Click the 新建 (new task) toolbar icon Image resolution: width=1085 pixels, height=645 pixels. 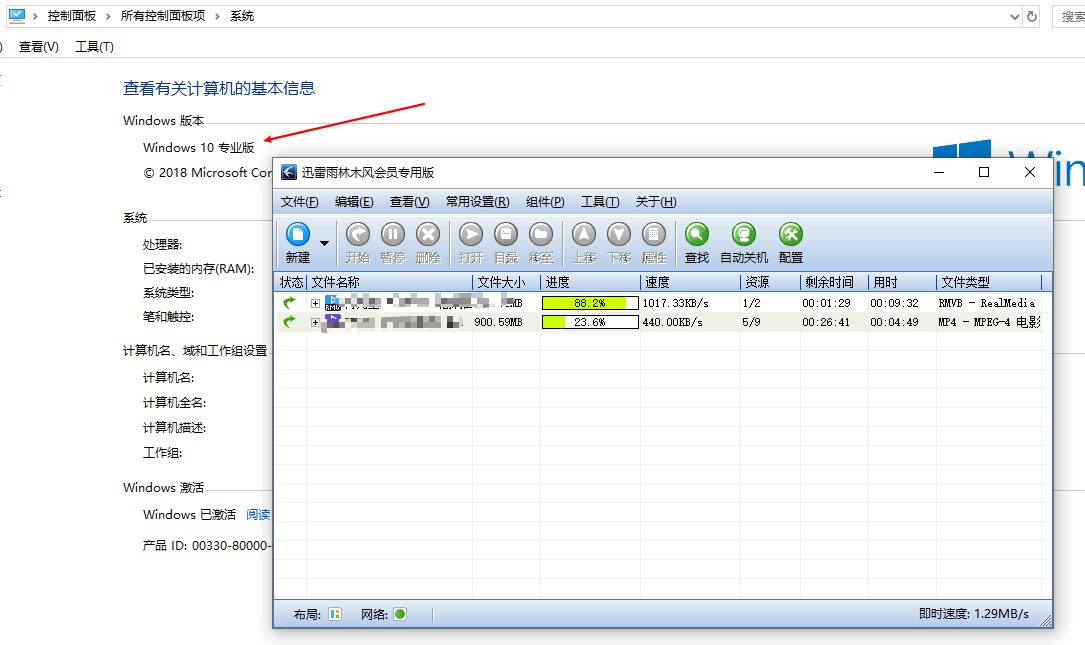click(298, 235)
